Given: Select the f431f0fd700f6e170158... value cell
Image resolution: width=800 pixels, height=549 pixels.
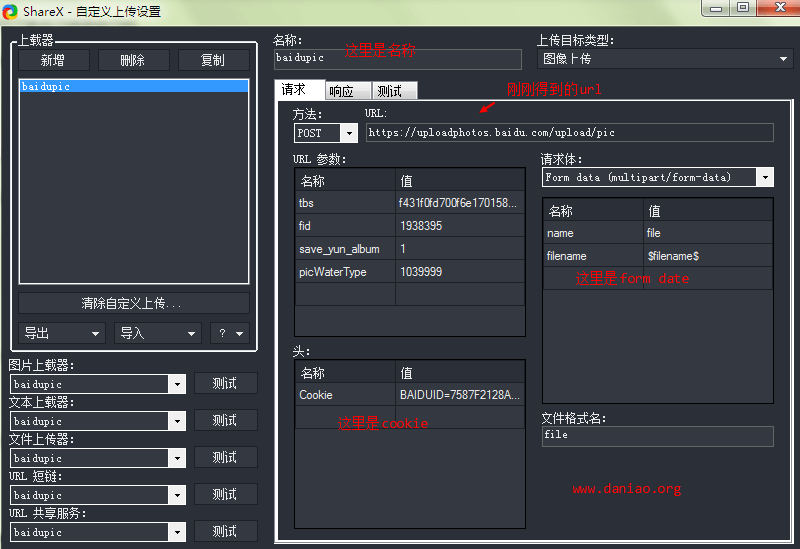Looking at the screenshot, I should 460,203.
